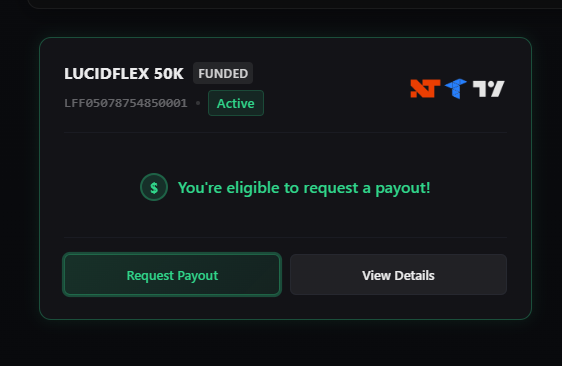This screenshot has height=366, width=562.
Task: Click the dark gray View Details button
Action: [x=398, y=275]
